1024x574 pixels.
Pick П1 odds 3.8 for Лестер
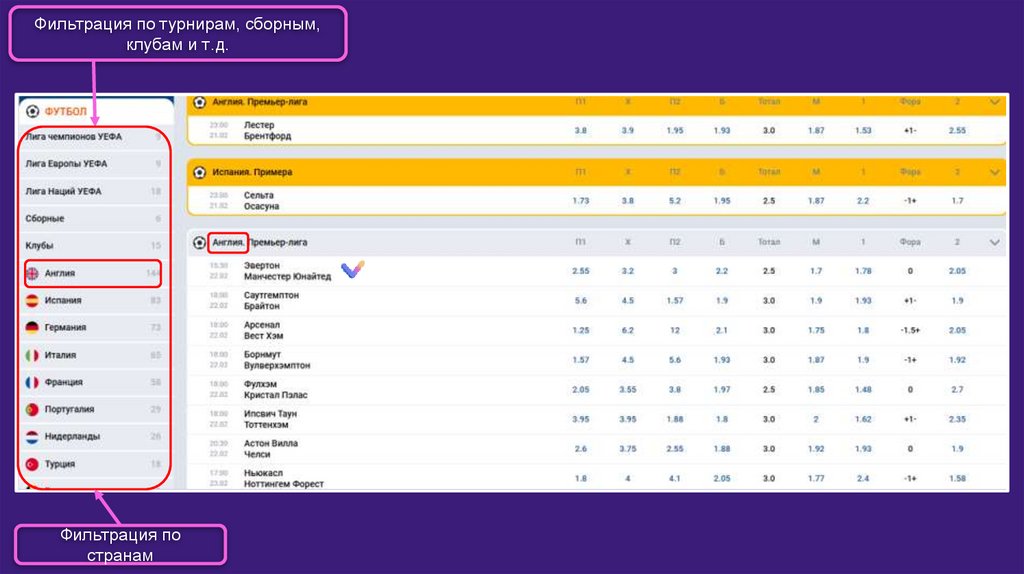[581, 131]
